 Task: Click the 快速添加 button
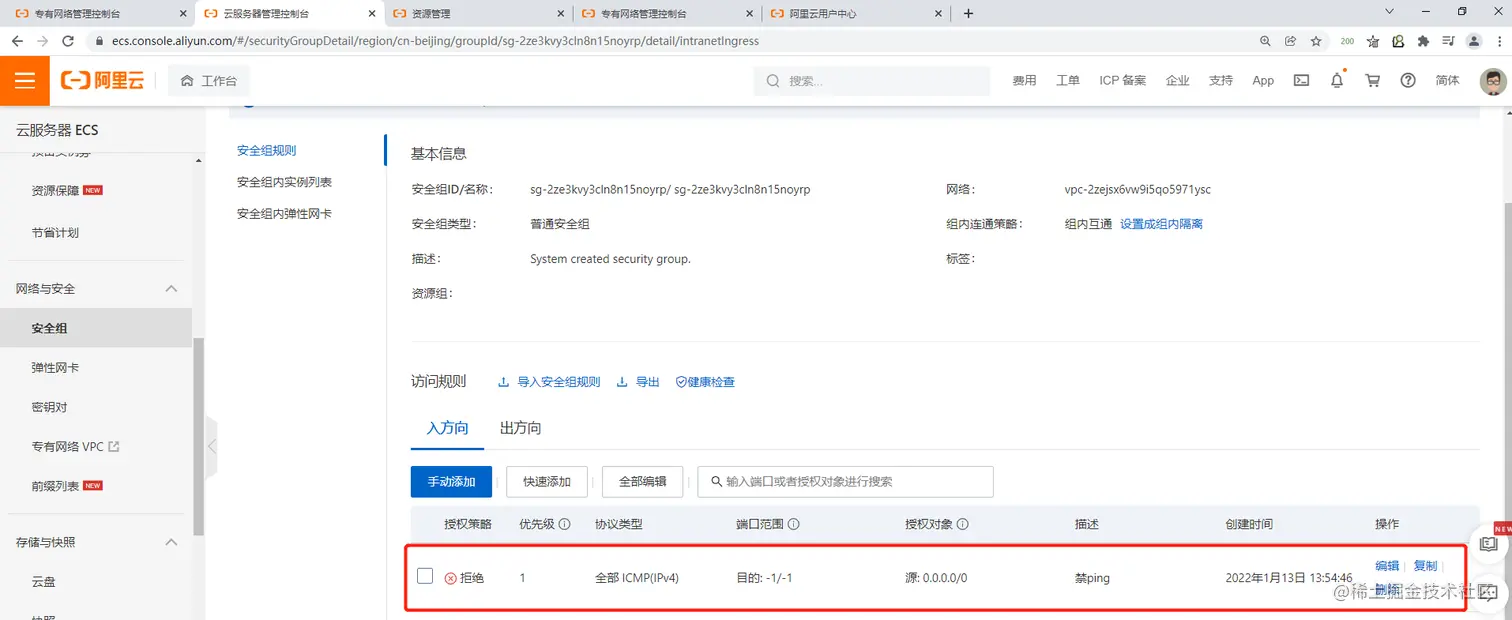[x=547, y=481]
